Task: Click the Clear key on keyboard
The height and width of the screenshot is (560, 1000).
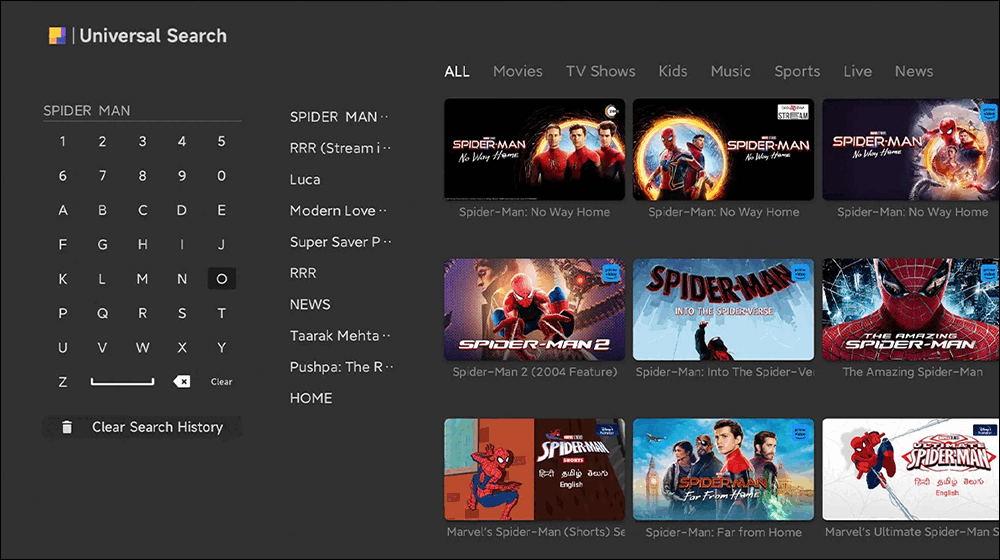Action: point(221,381)
